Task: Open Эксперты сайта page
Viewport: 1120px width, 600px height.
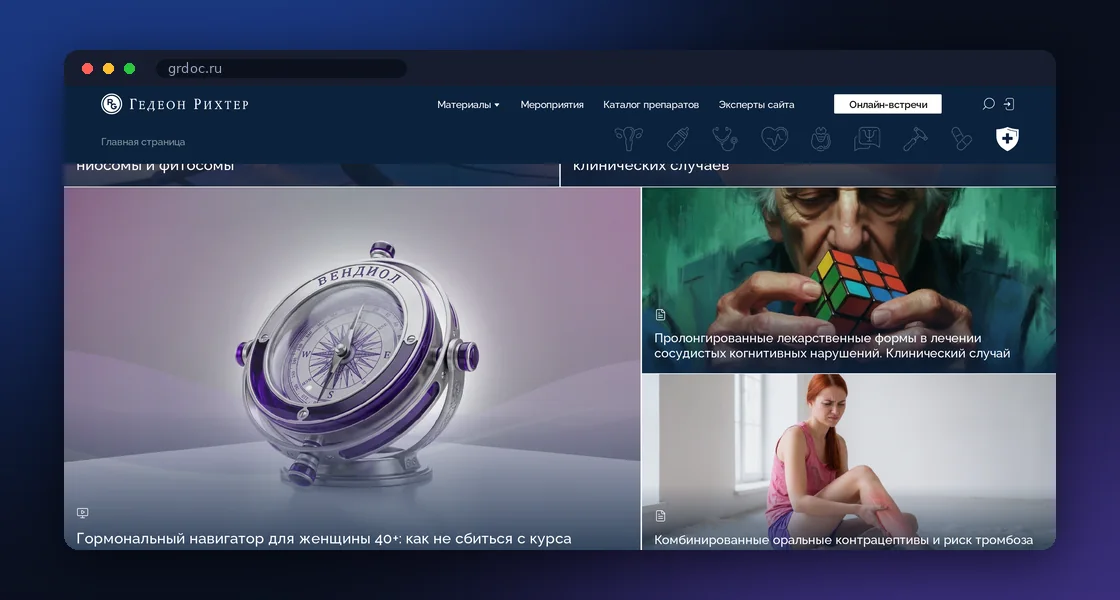Action: point(756,105)
